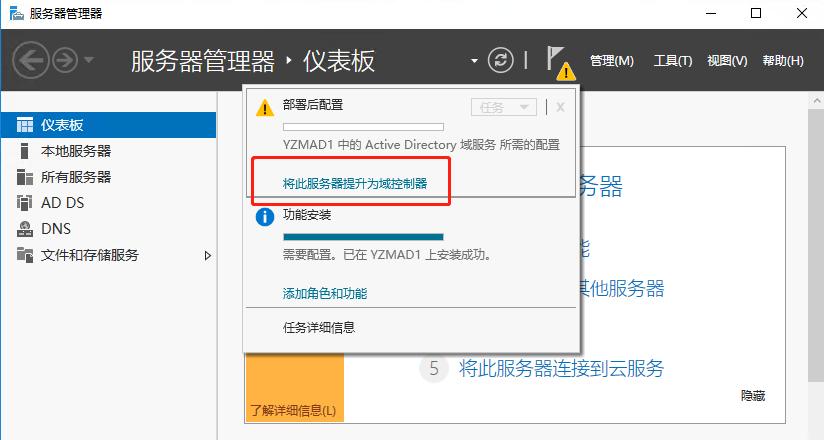Screen dimensions: 824x440
Task: Open the 工具(T) menu
Action: tap(672, 61)
